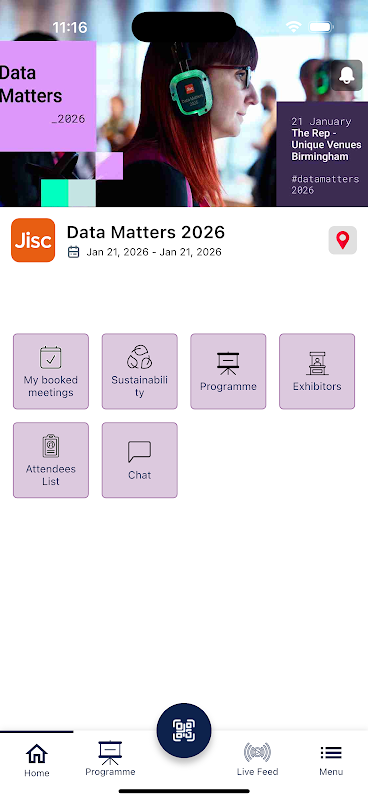The width and height of the screenshot is (368, 800).
Task: Open the Live Feed tab
Action: (257, 760)
